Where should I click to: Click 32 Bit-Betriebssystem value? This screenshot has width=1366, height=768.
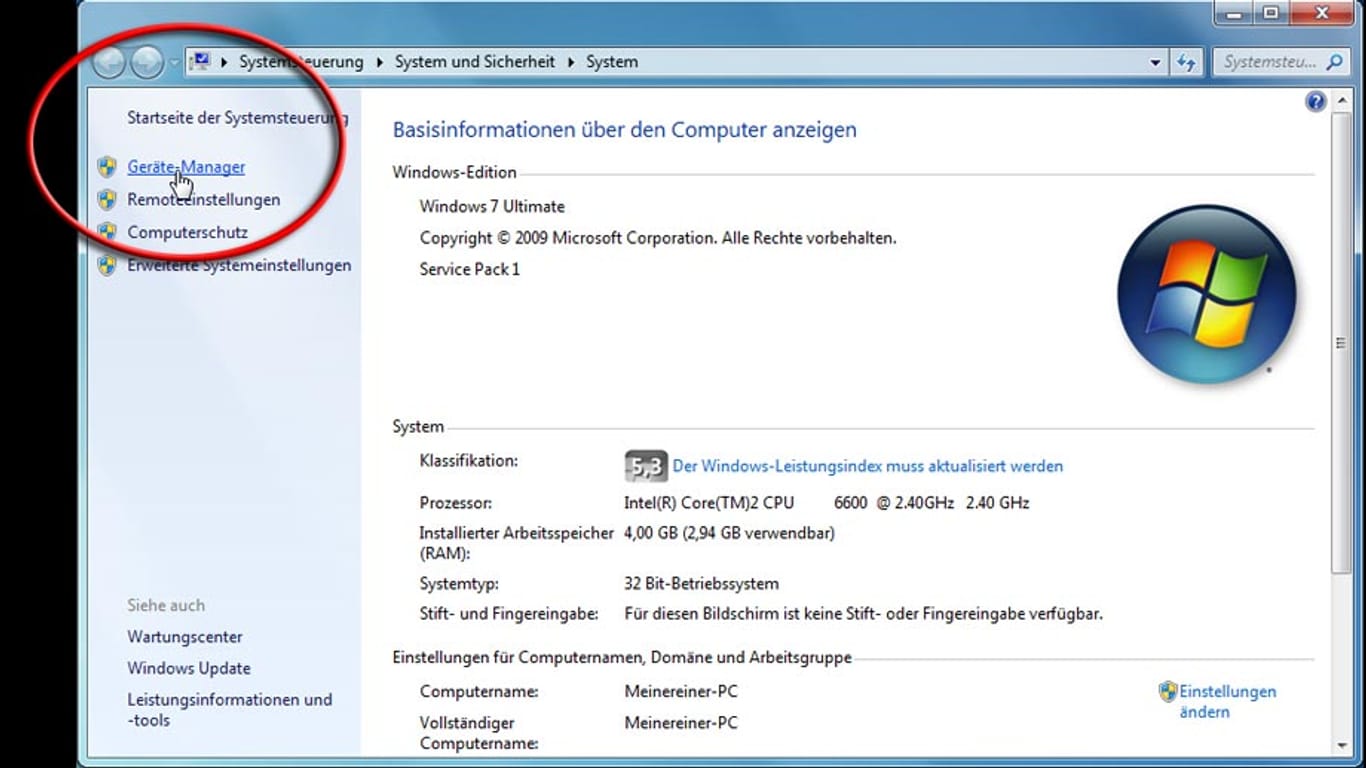tap(701, 584)
